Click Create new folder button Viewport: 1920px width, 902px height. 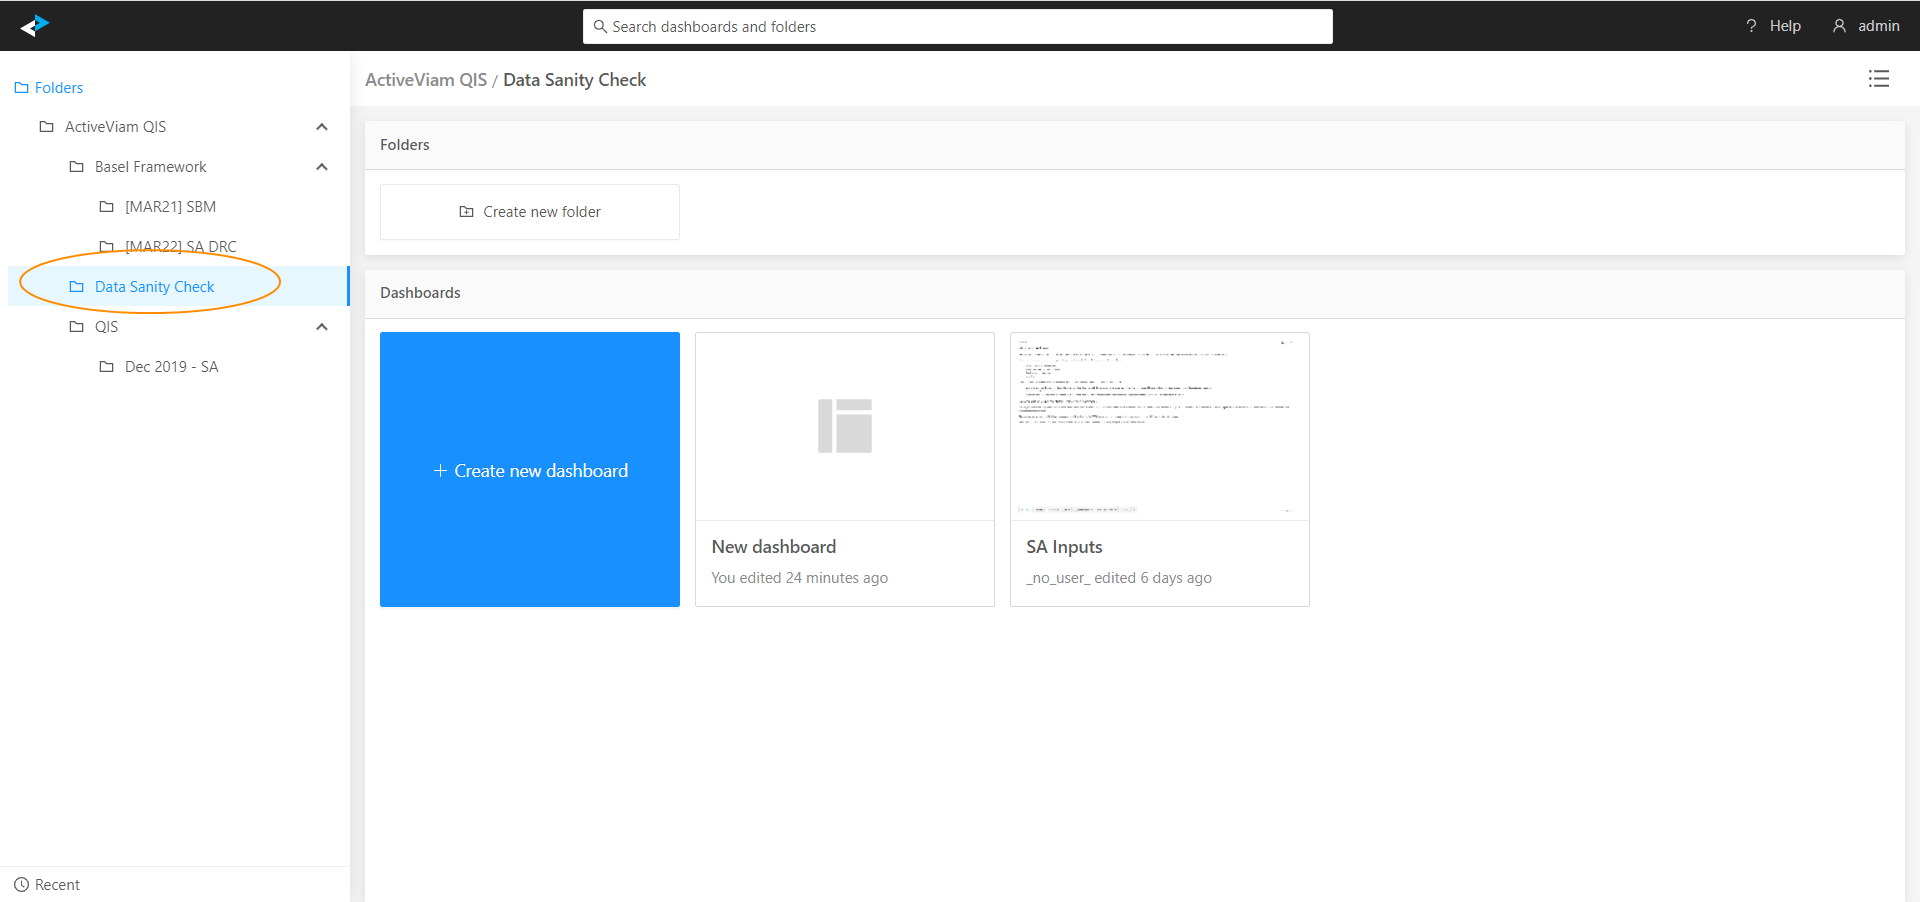(530, 212)
